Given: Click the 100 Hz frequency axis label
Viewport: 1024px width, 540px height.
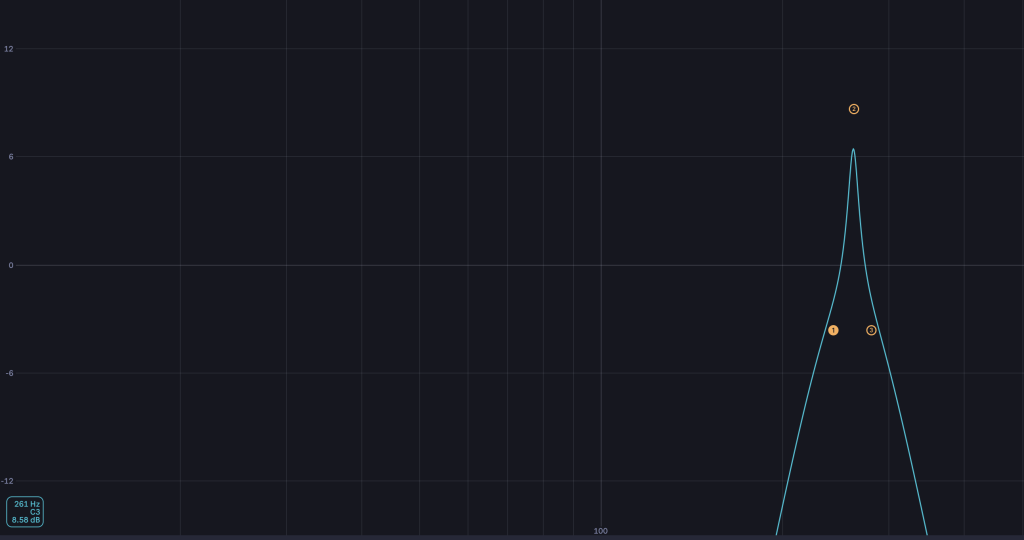Looking at the screenshot, I should click(600, 531).
